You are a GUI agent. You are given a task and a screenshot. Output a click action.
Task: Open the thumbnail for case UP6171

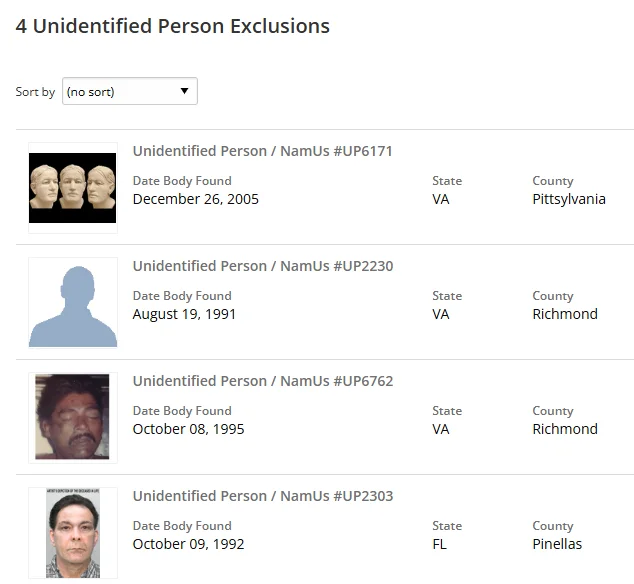tap(72, 188)
